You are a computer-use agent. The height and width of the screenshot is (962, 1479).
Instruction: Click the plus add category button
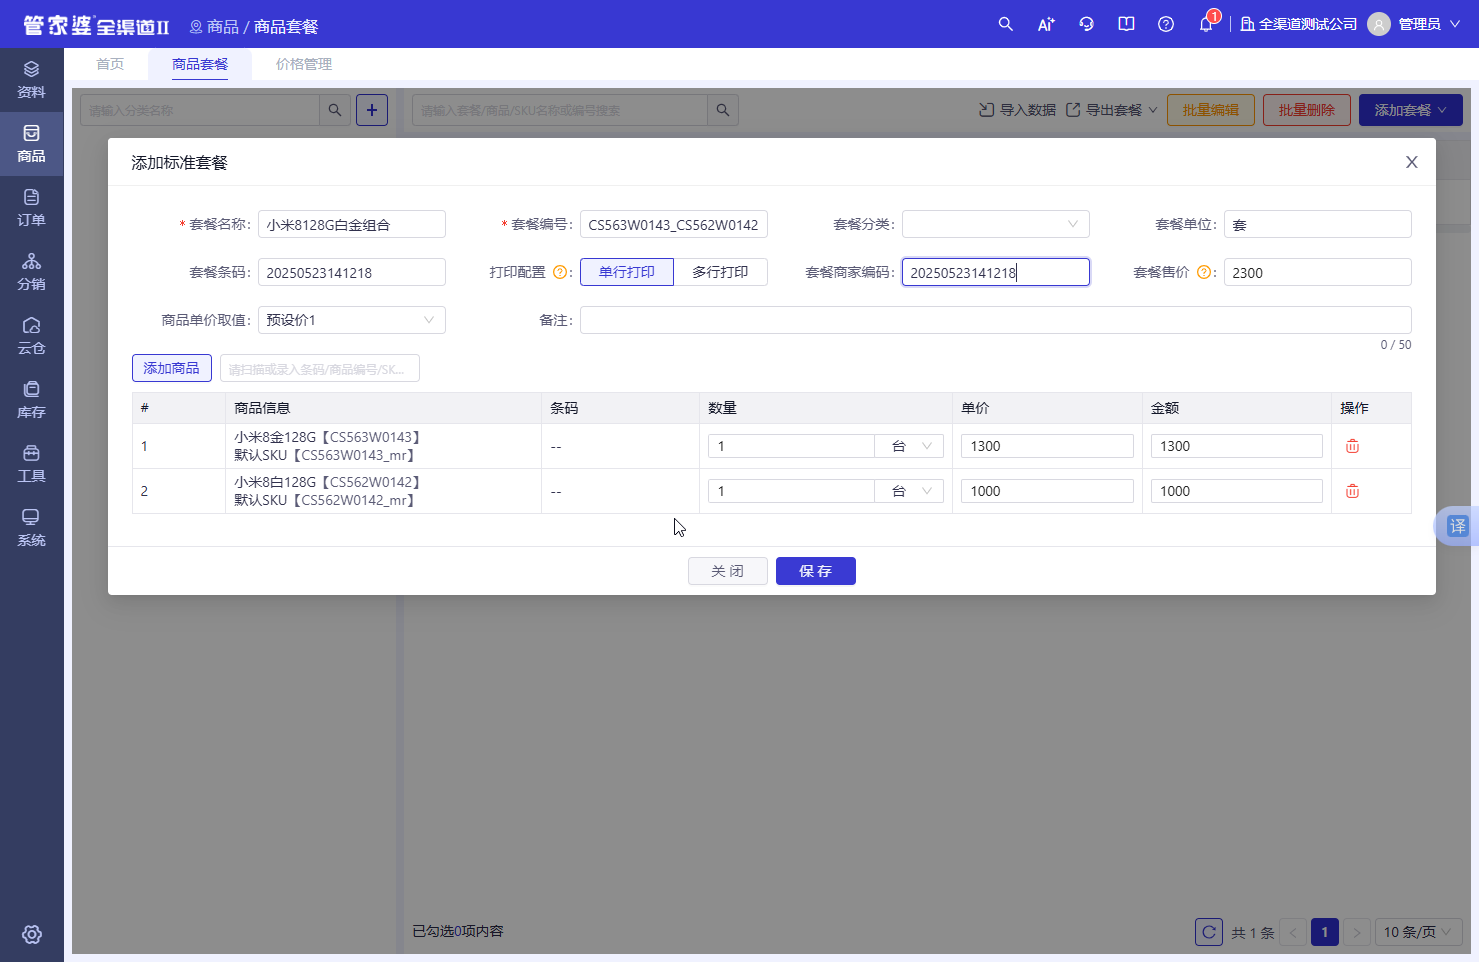pyautogui.click(x=372, y=110)
